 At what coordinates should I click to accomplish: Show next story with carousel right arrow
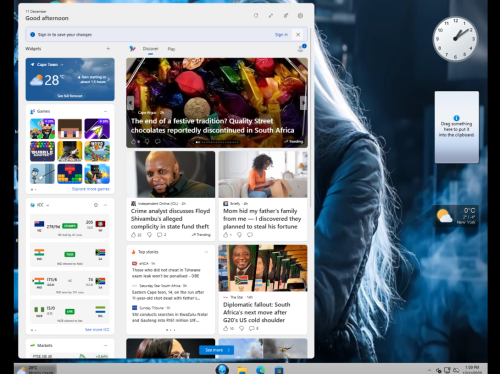(x=303, y=103)
